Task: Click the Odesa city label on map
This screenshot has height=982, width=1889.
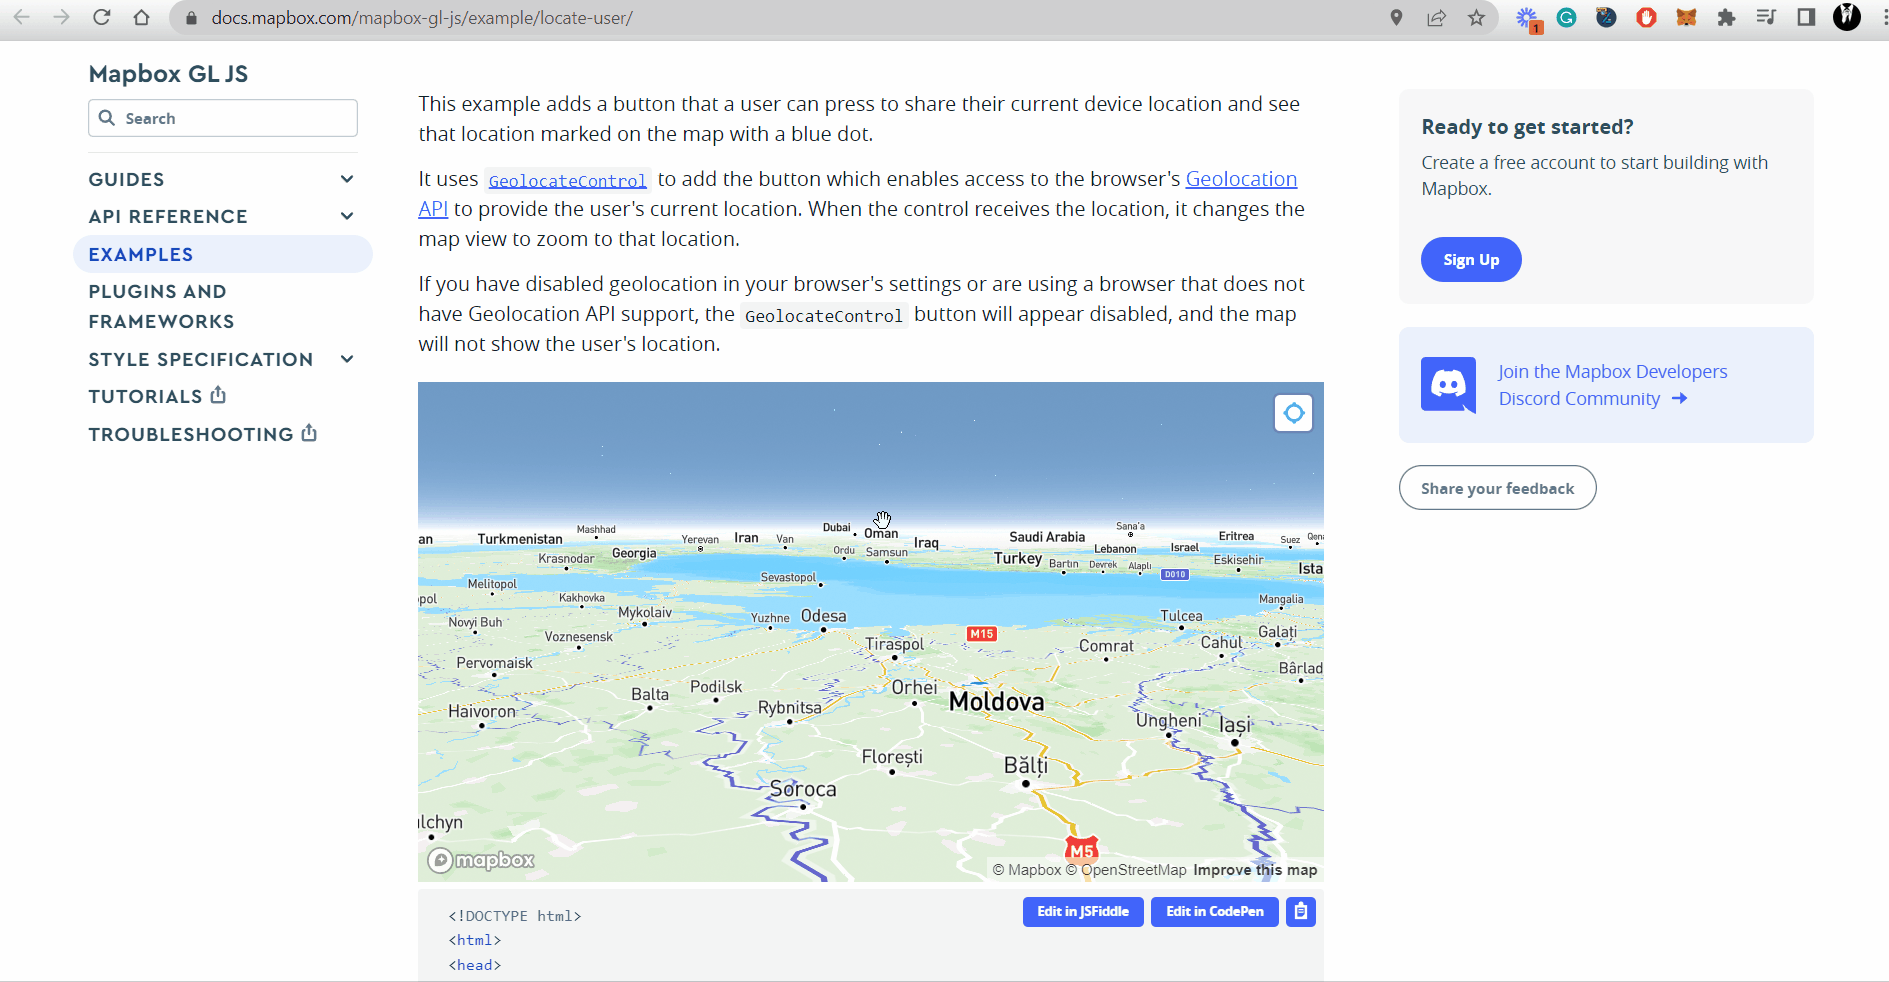Action: click(x=824, y=616)
